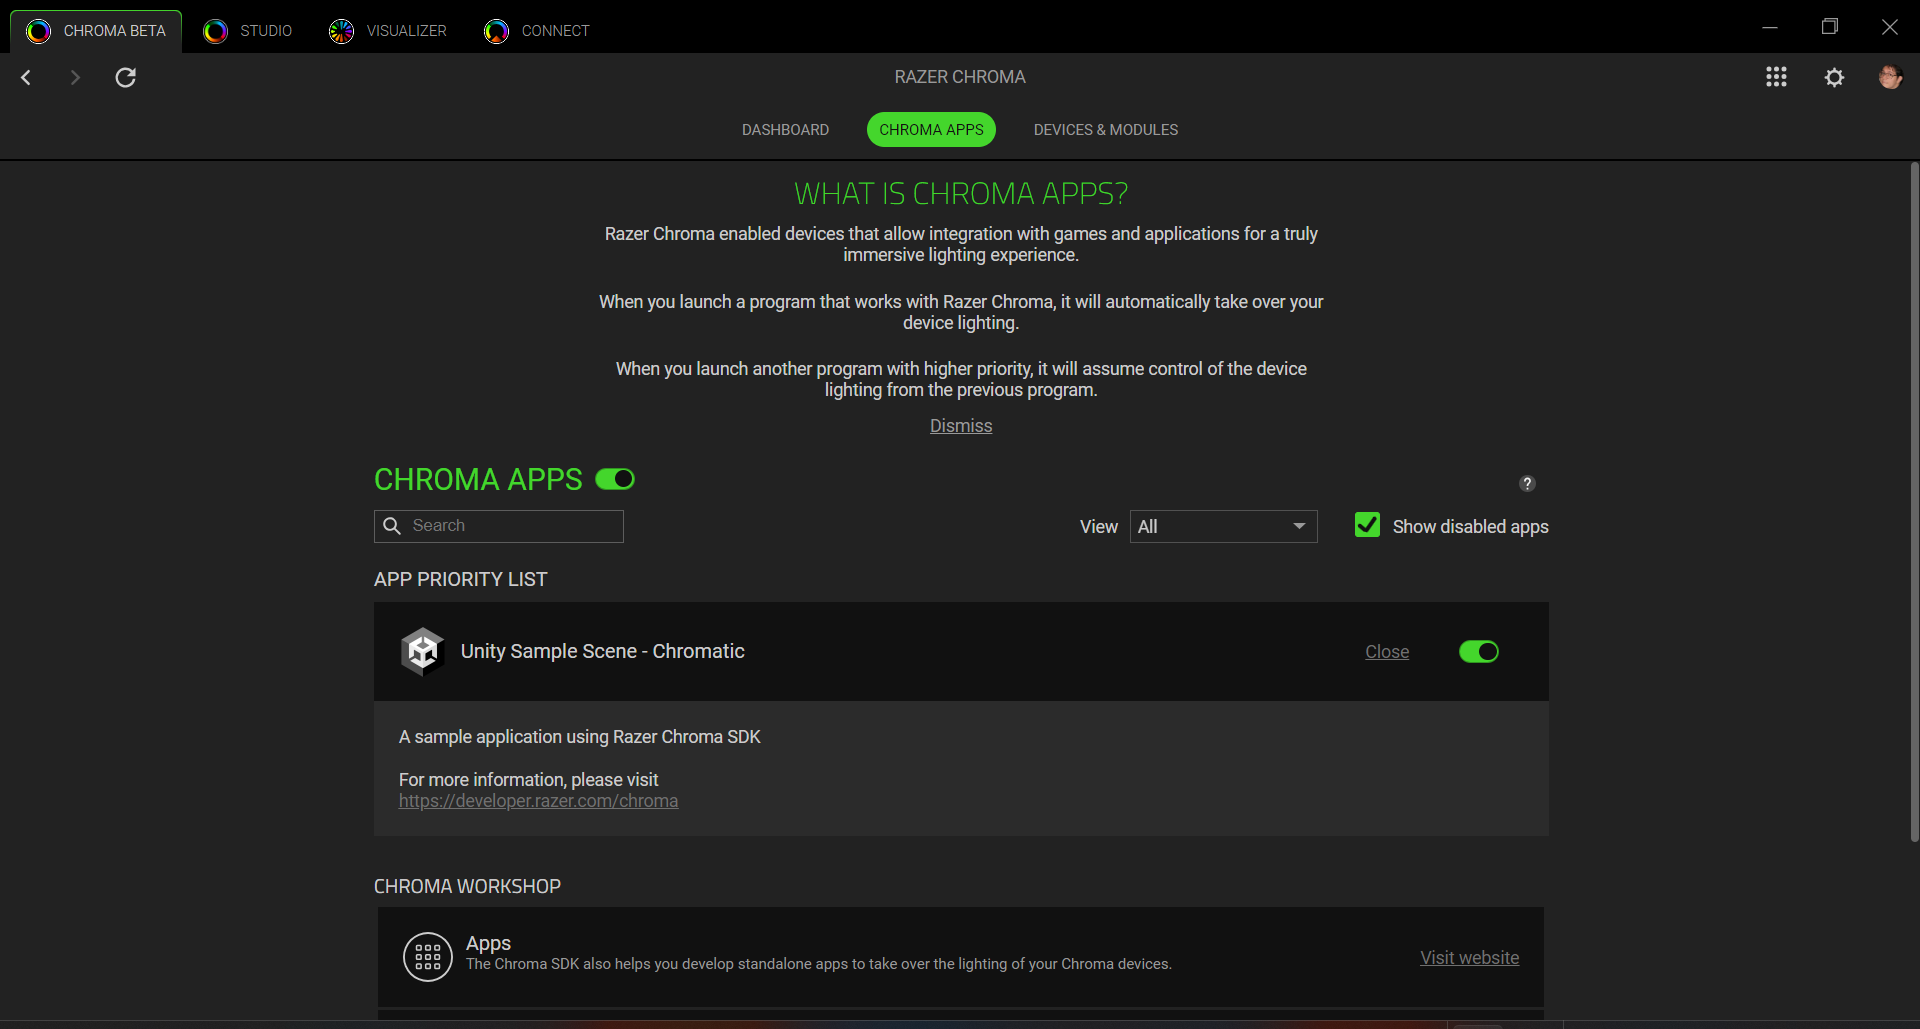Uncheck Show disabled apps checkbox
1920x1029 pixels.
coord(1367,525)
